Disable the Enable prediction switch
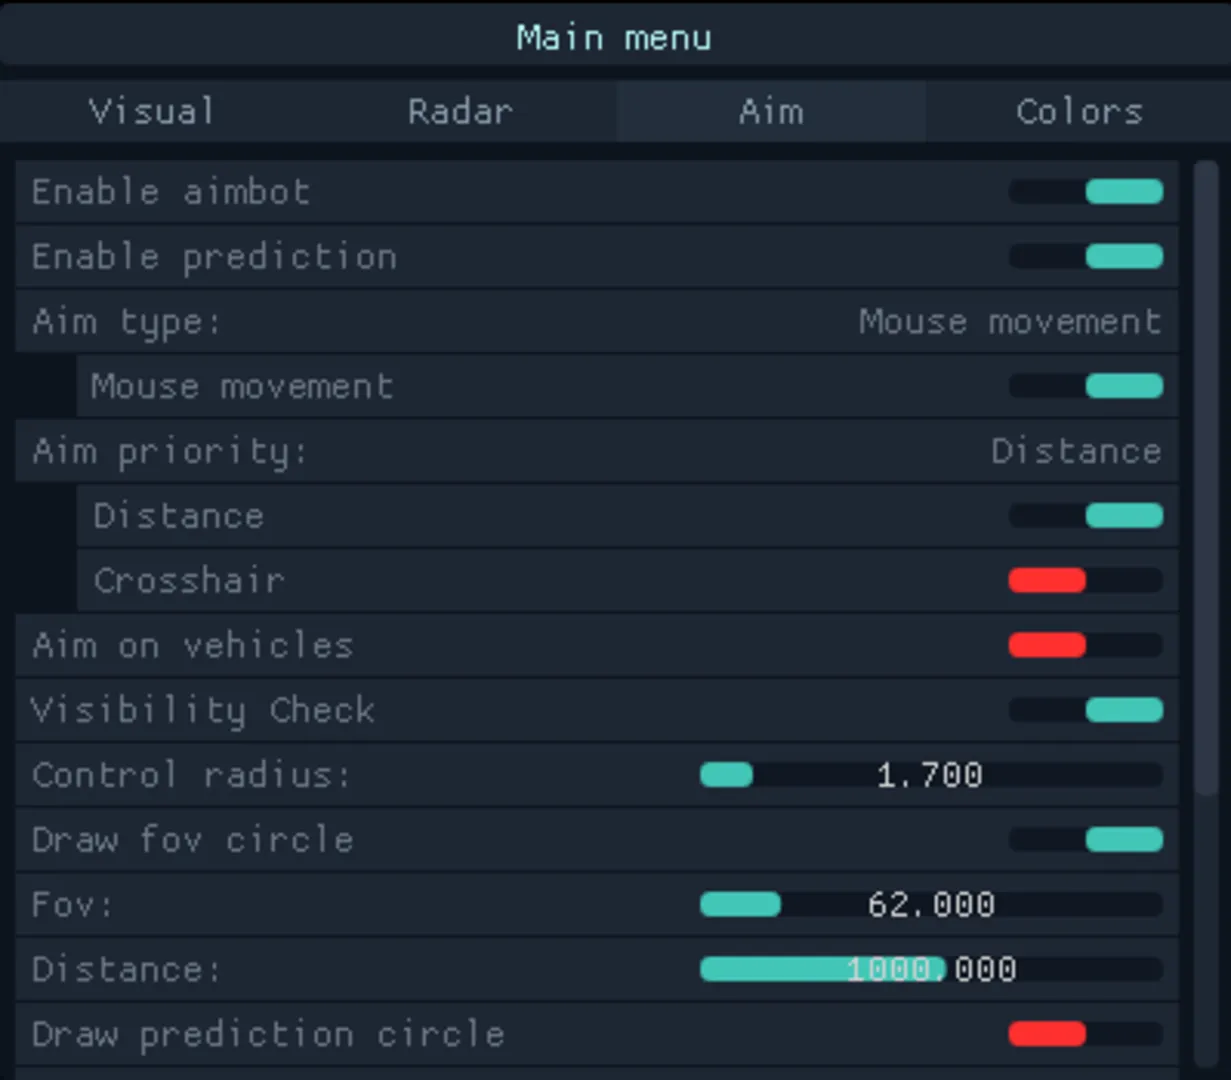The image size is (1231, 1080). (x=1086, y=257)
